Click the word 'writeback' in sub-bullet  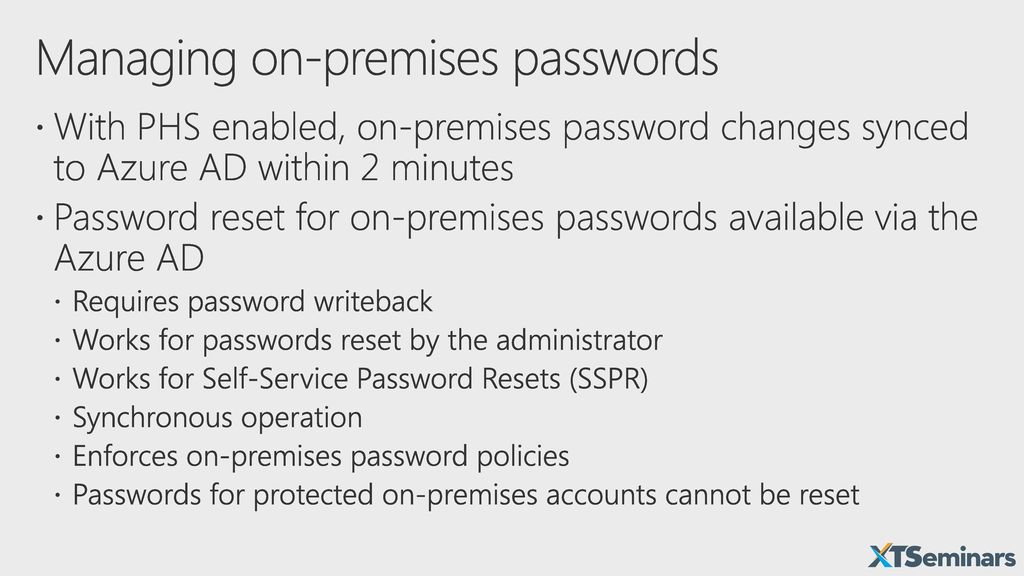(x=373, y=302)
